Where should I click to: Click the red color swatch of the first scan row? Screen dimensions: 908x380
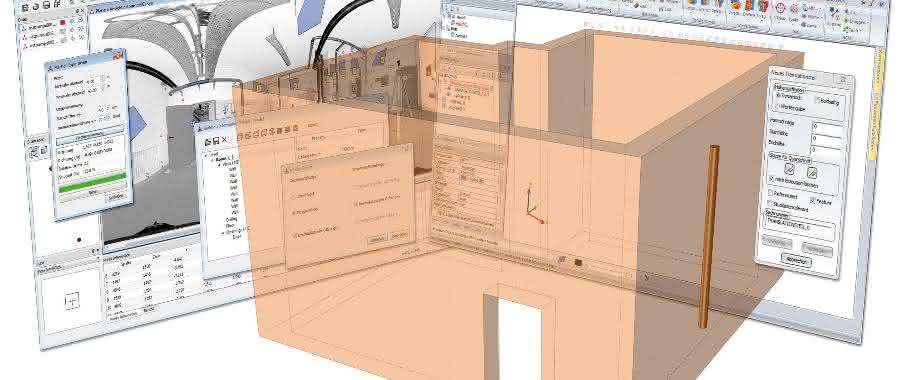[x=62, y=23]
